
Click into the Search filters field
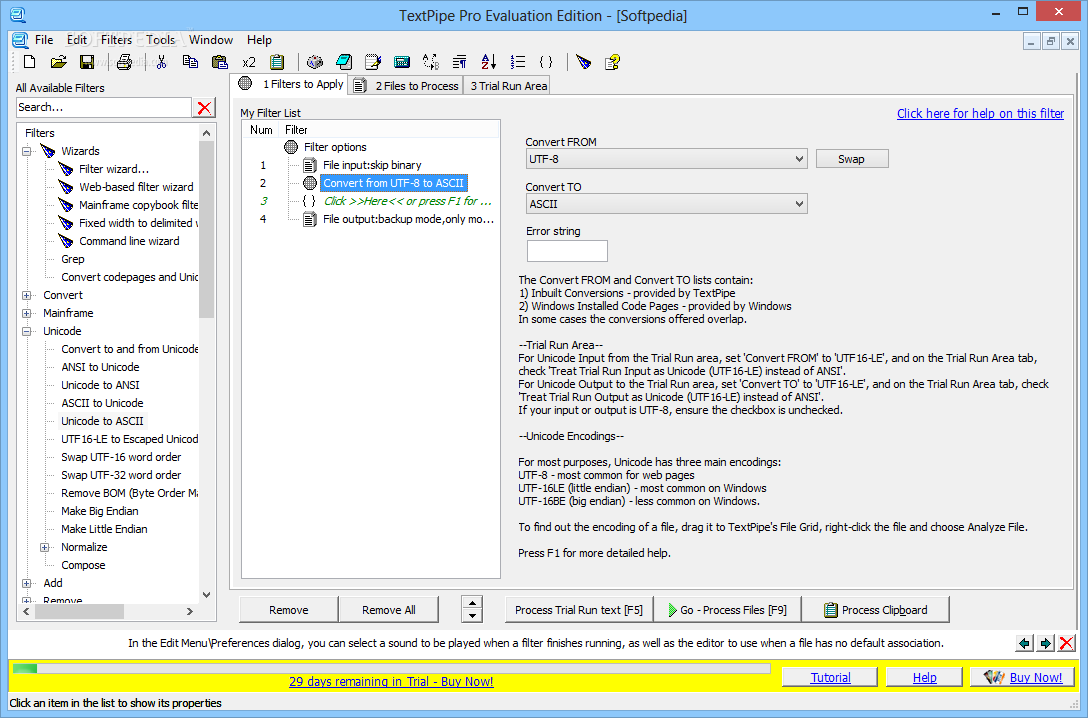click(x=103, y=108)
